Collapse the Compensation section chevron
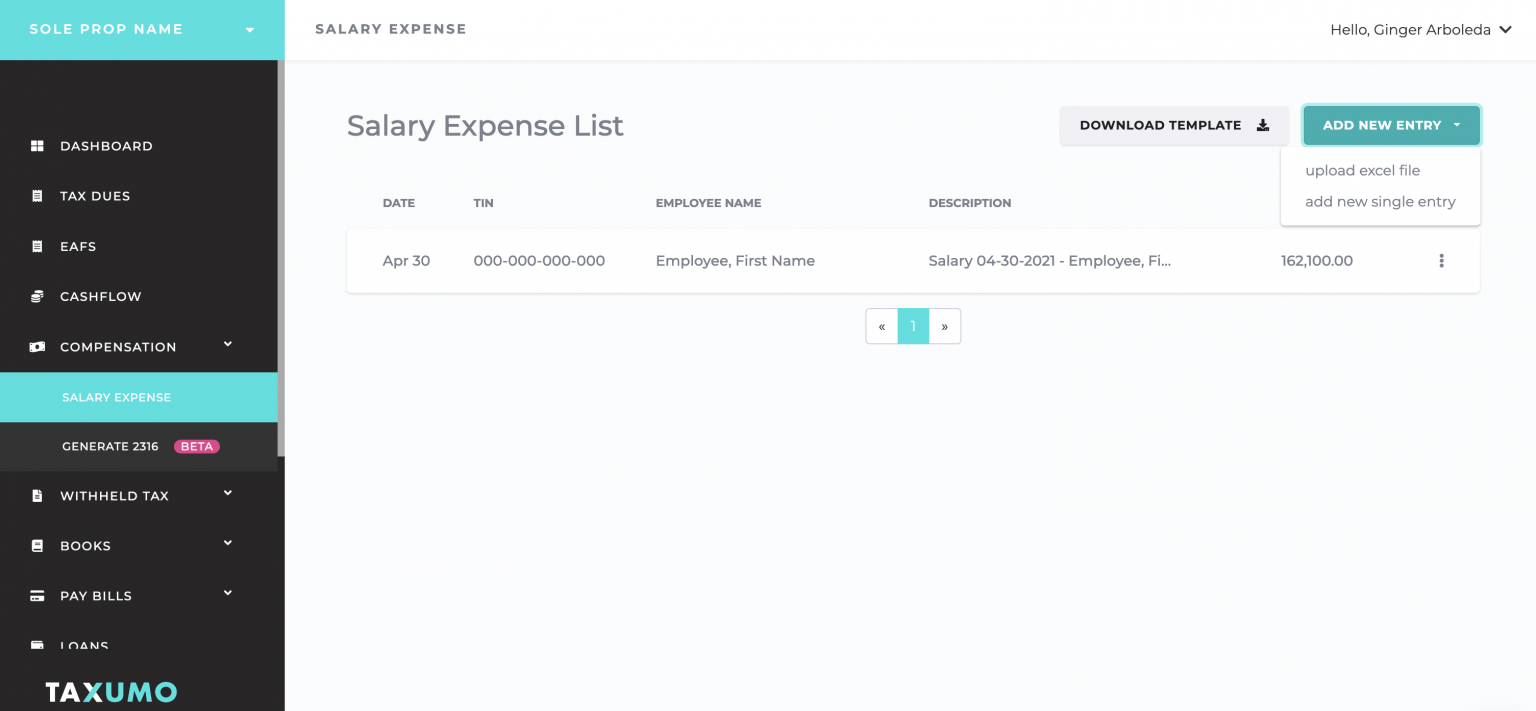Screen dimensions: 1536x711 (227, 344)
